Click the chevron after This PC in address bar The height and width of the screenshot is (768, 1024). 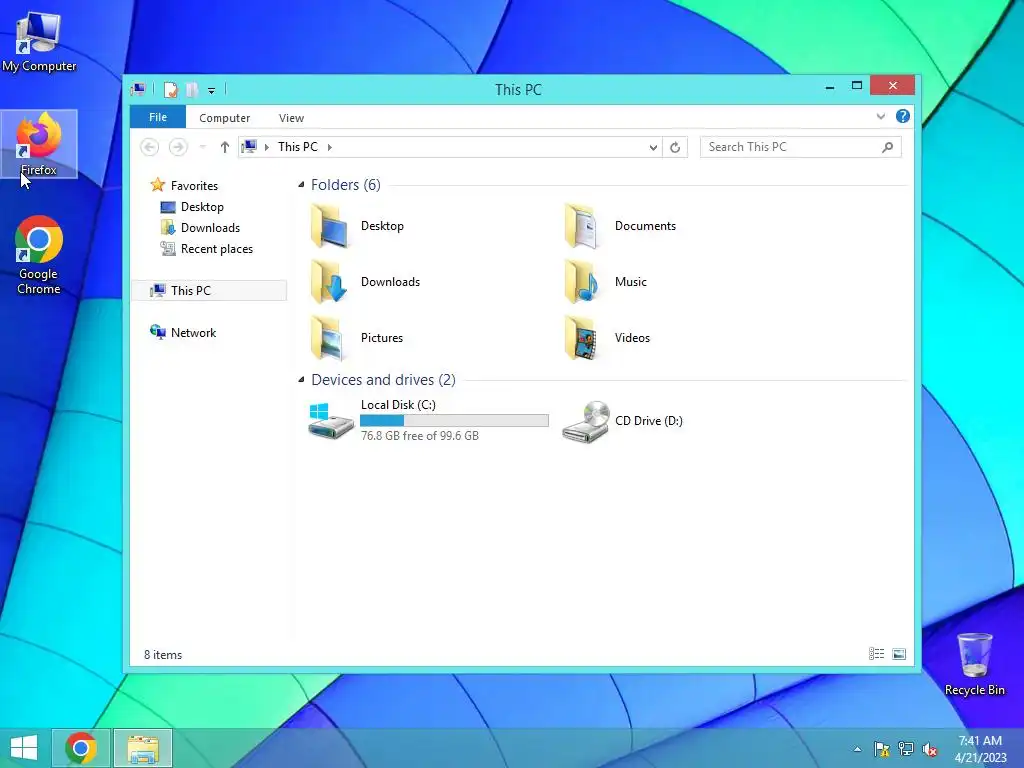point(330,147)
